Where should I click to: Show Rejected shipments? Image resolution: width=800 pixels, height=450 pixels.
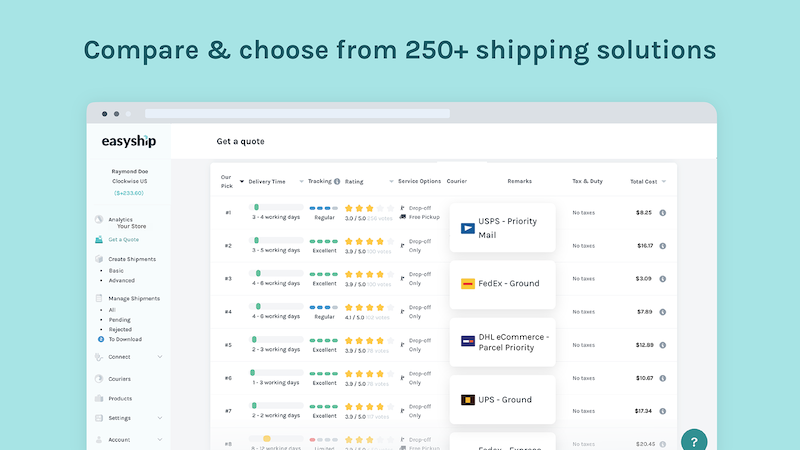tap(120, 330)
